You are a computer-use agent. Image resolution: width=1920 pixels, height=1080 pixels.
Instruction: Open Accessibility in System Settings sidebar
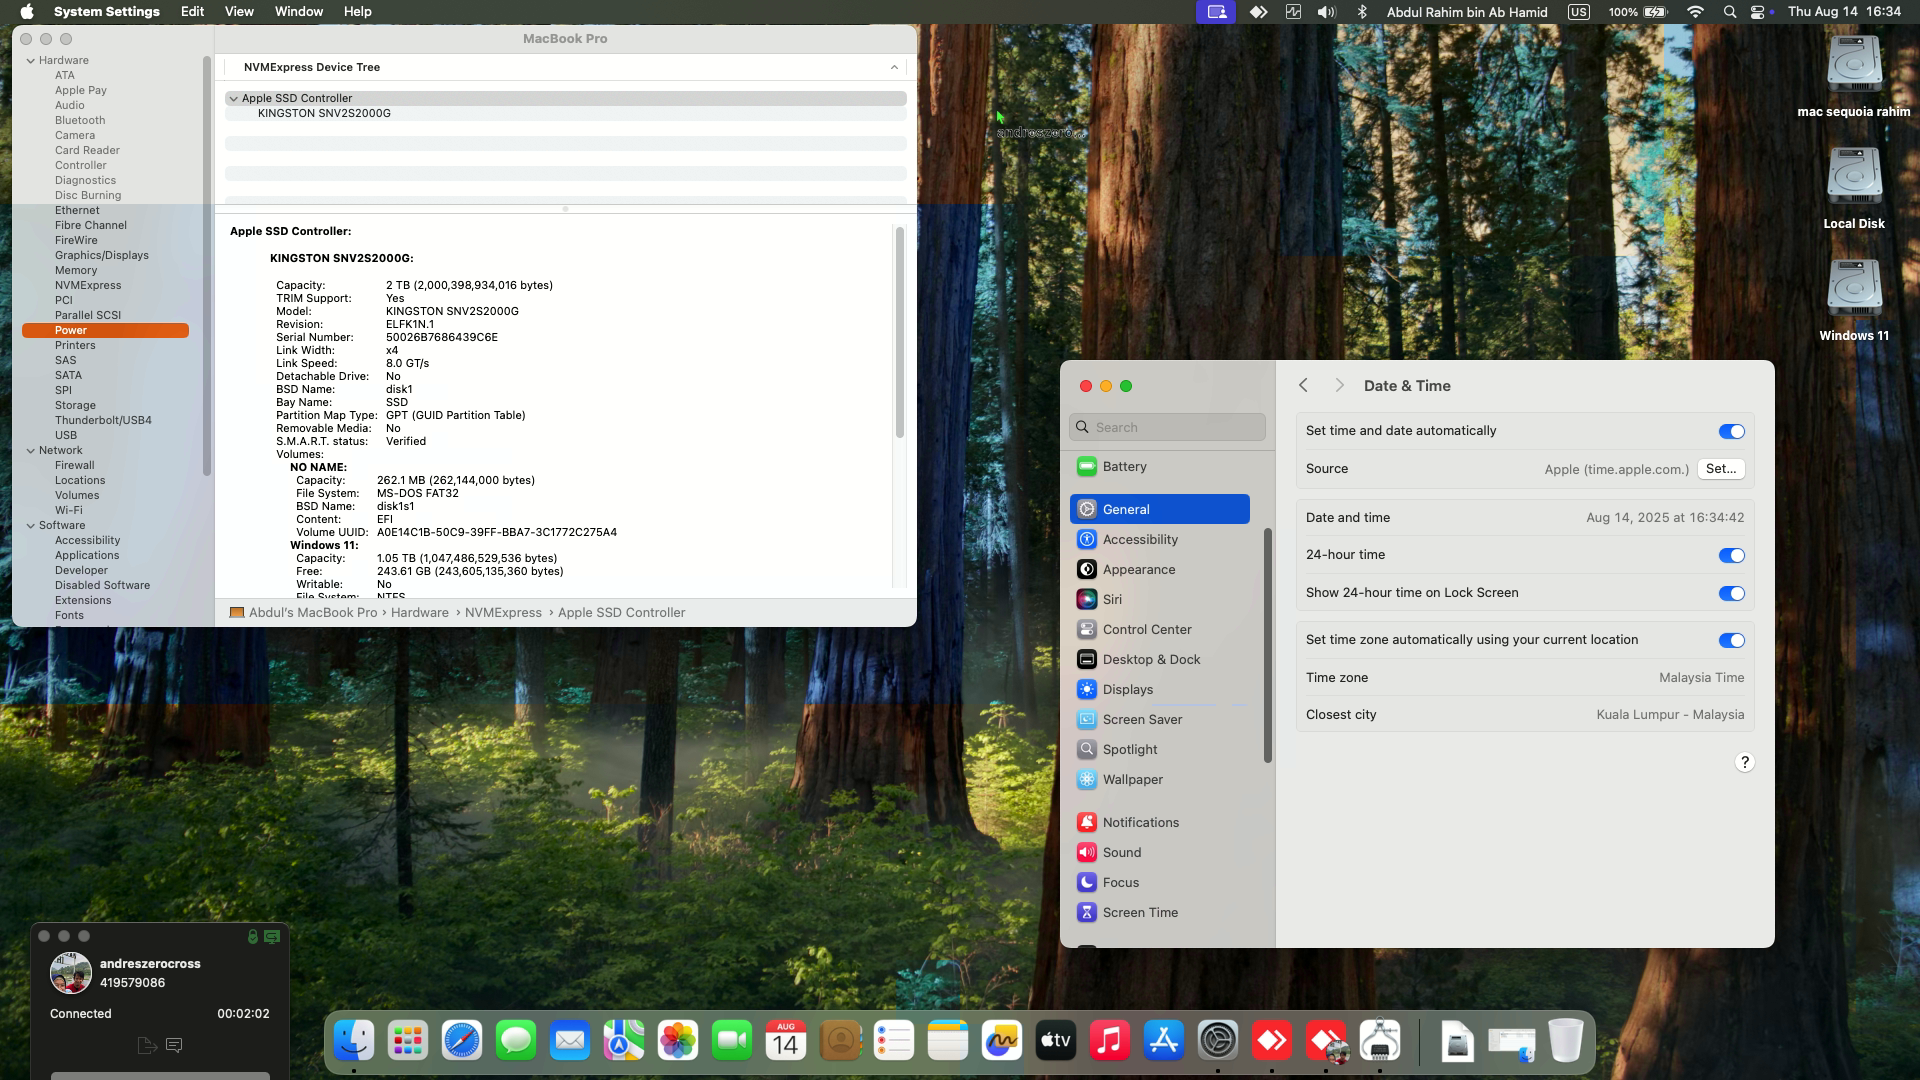pos(1159,540)
